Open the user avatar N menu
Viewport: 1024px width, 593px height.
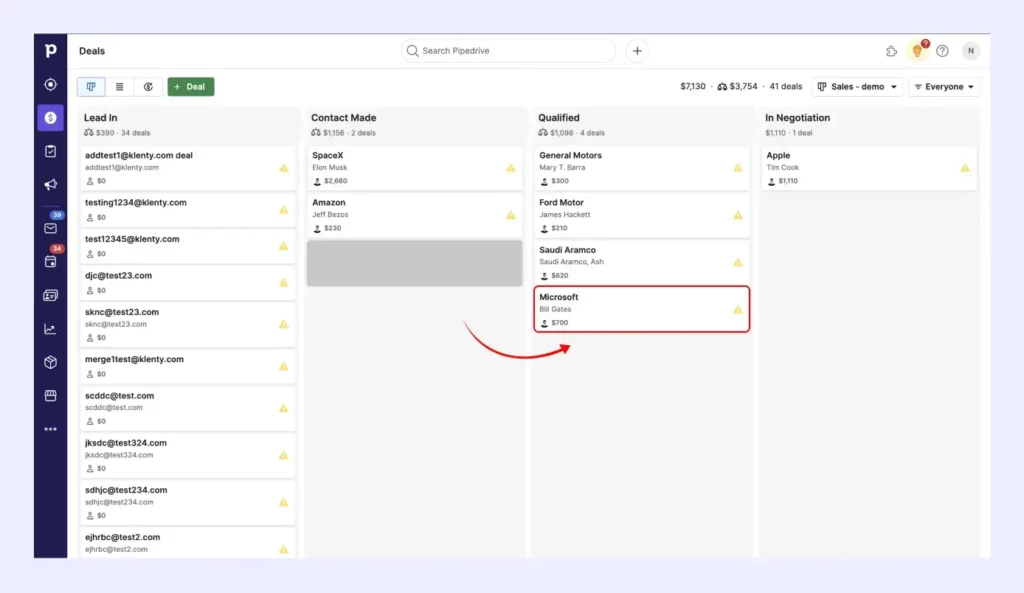[x=971, y=50]
